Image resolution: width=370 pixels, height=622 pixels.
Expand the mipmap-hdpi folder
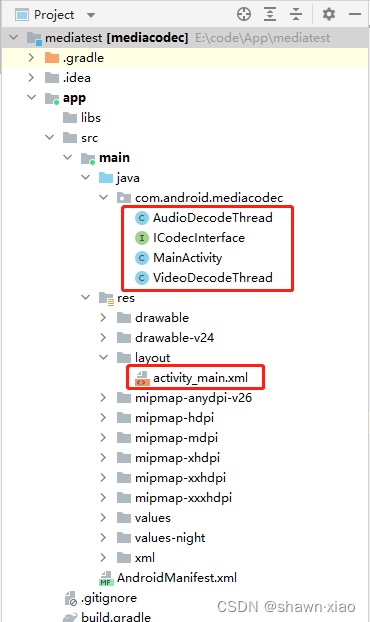104,417
